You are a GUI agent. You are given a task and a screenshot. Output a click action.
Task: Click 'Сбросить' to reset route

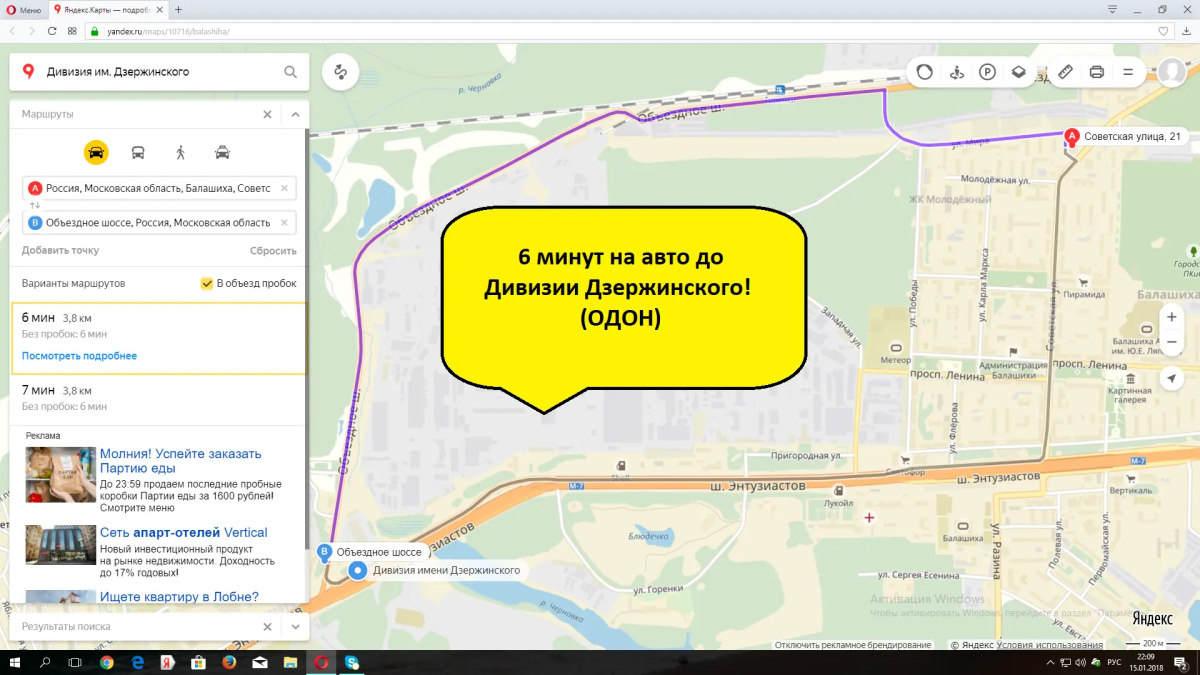pyautogui.click(x=273, y=251)
